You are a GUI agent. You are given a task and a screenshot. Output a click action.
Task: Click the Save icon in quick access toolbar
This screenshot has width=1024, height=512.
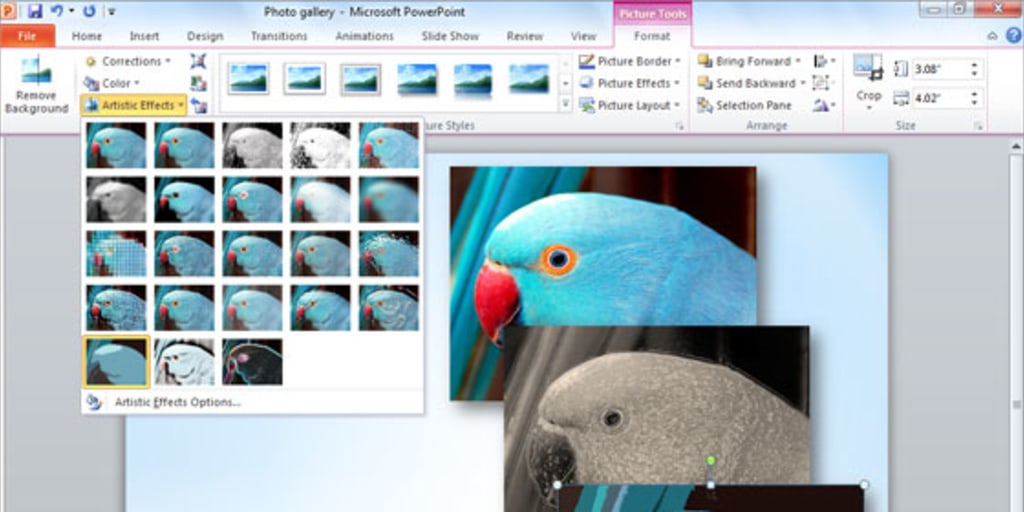click(x=35, y=11)
